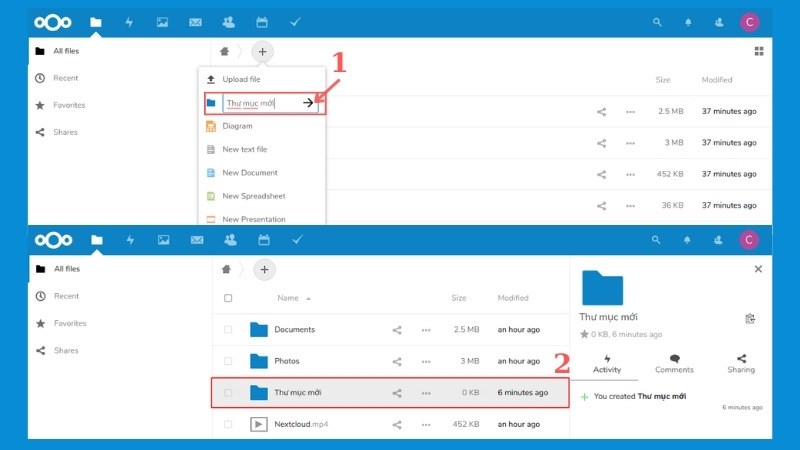Select the Photos folder checkbox
The width and height of the screenshot is (800, 450).
228,361
